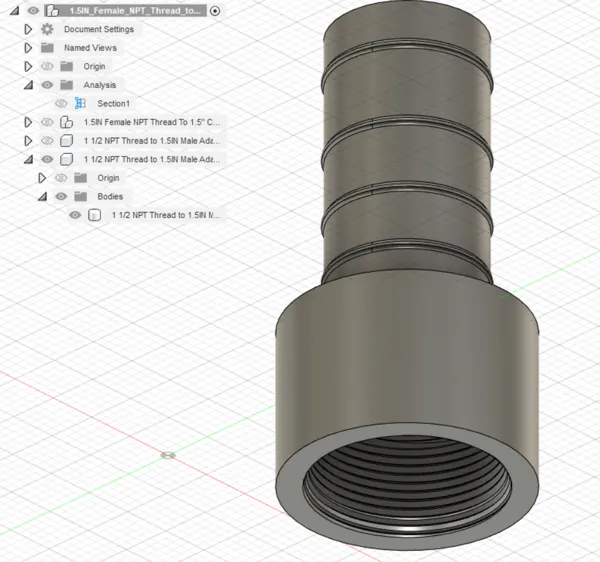The width and height of the screenshot is (600, 562).
Task: Collapse the root 1.5IN_Female_NPT_Thread_to component
Action: 15,11
